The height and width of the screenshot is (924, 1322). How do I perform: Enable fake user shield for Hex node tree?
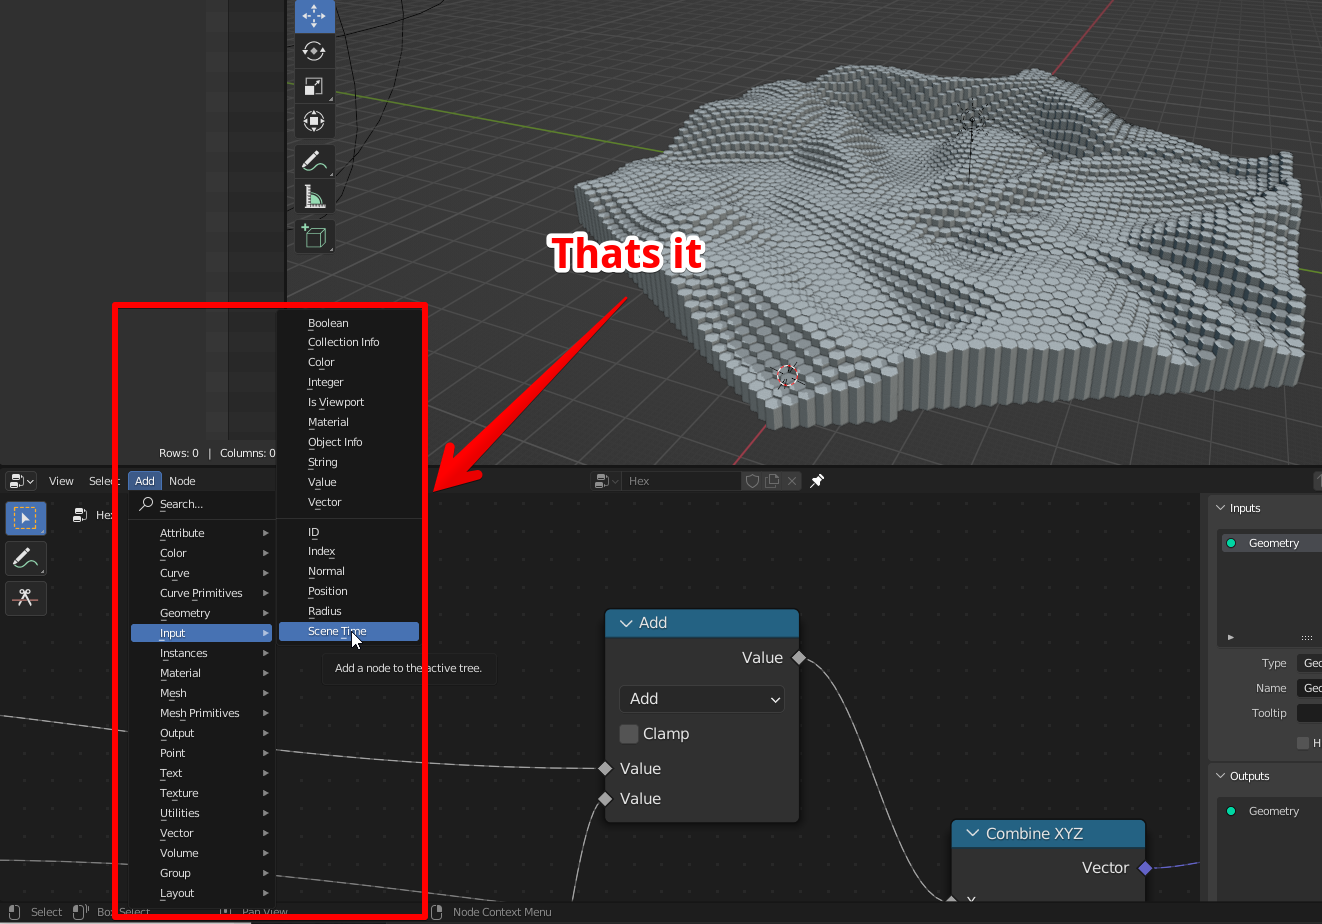pyautogui.click(x=752, y=481)
